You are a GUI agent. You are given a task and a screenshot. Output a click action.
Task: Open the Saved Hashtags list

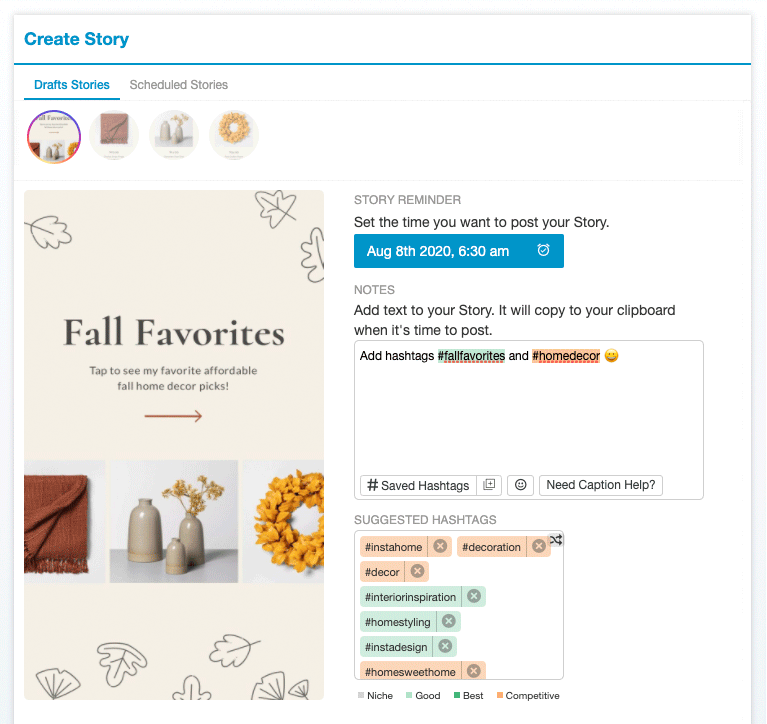tap(418, 485)
